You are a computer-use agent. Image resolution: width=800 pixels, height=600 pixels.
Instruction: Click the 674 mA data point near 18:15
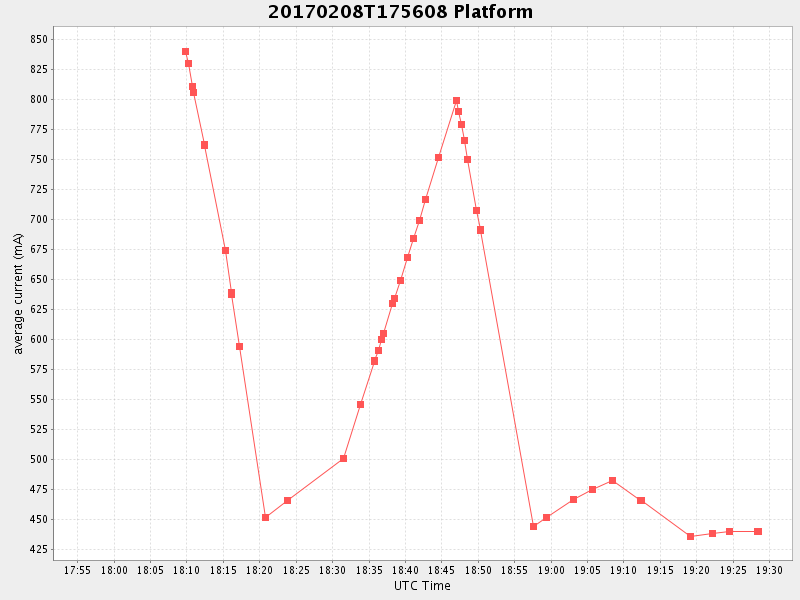(x=225, y=250)
